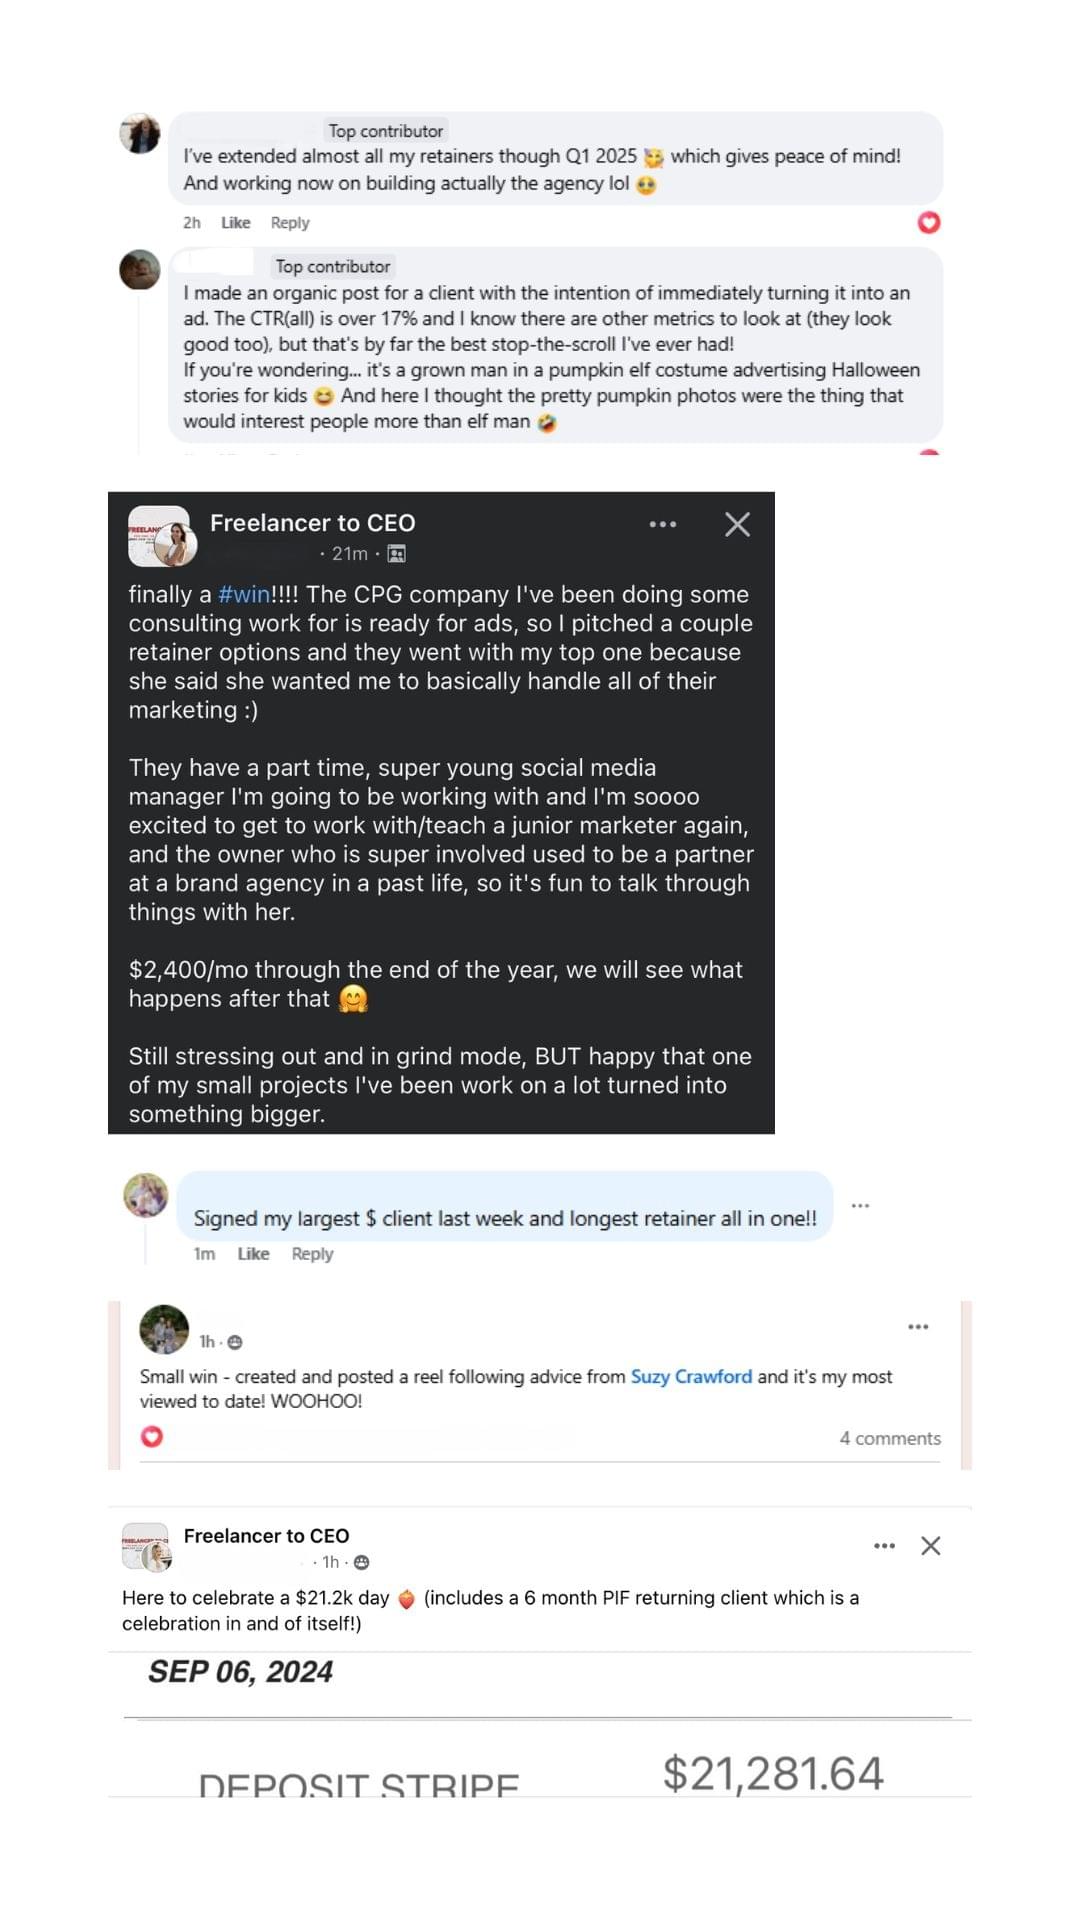Dismiss the $21.2k day post with X
The width and height of the screenshot is (1080, 1920).
click(930, 1546)
